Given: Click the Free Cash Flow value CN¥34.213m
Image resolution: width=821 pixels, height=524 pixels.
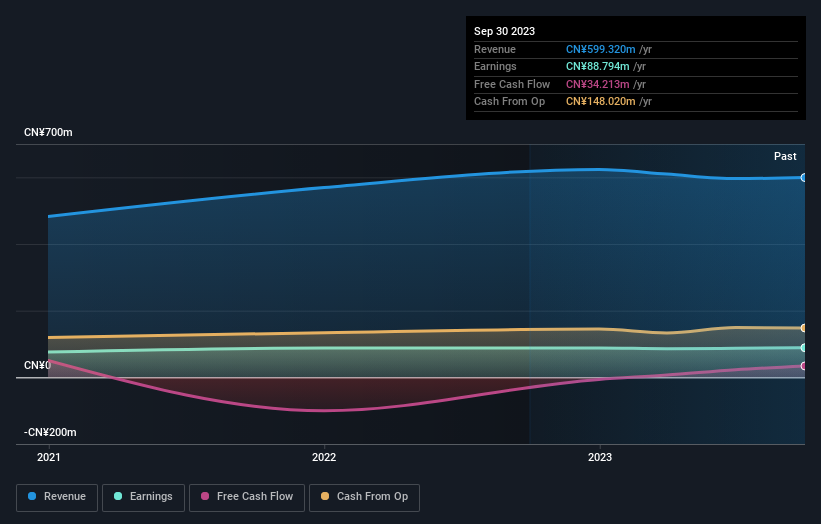Looking at the screenshot, I should coord(597,84).
